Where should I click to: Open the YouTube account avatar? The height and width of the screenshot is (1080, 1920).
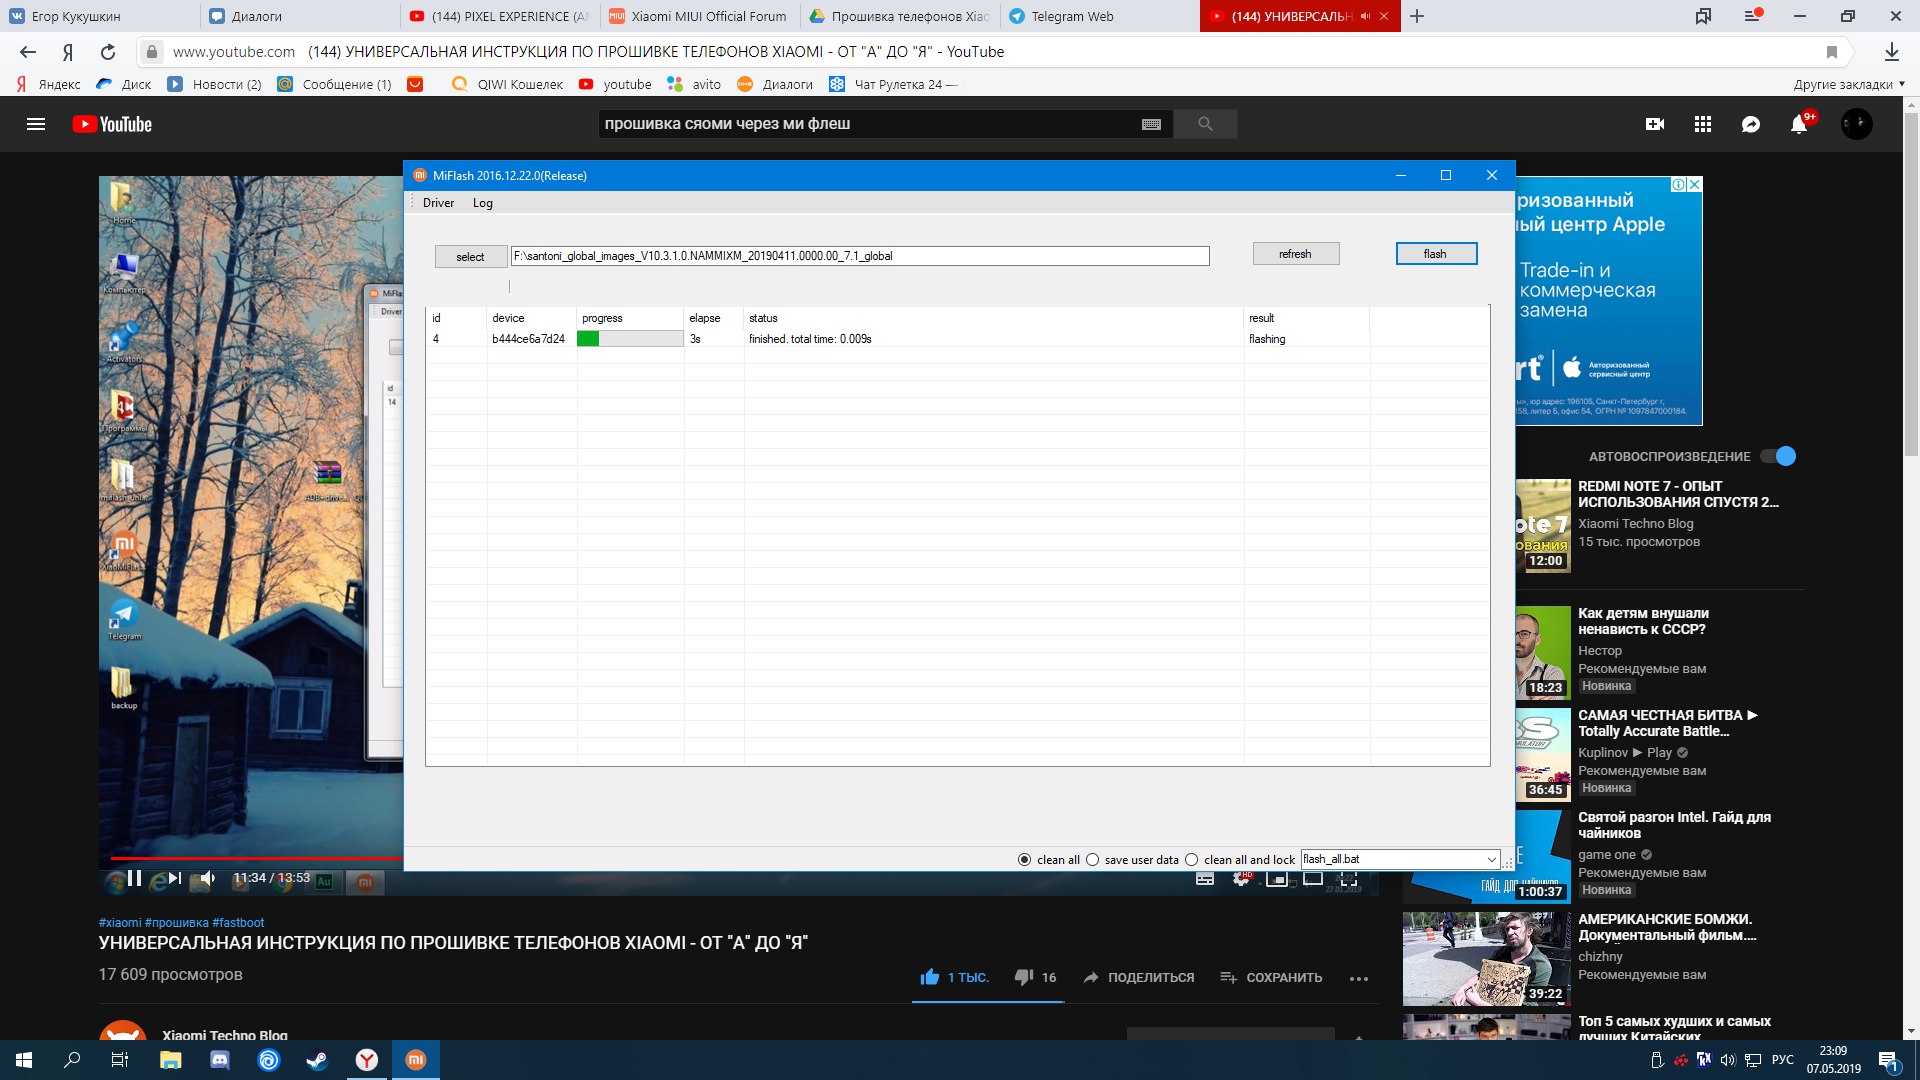[1857, 124]
